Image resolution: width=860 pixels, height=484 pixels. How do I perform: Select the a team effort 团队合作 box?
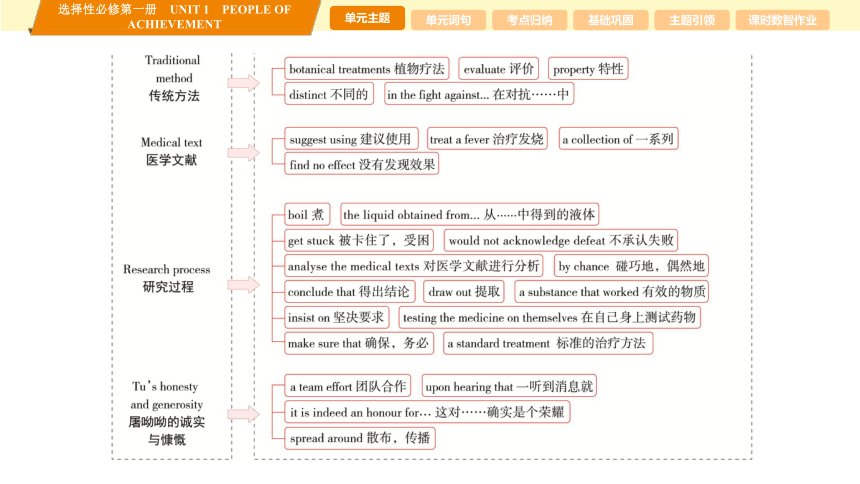coord(348,386)
